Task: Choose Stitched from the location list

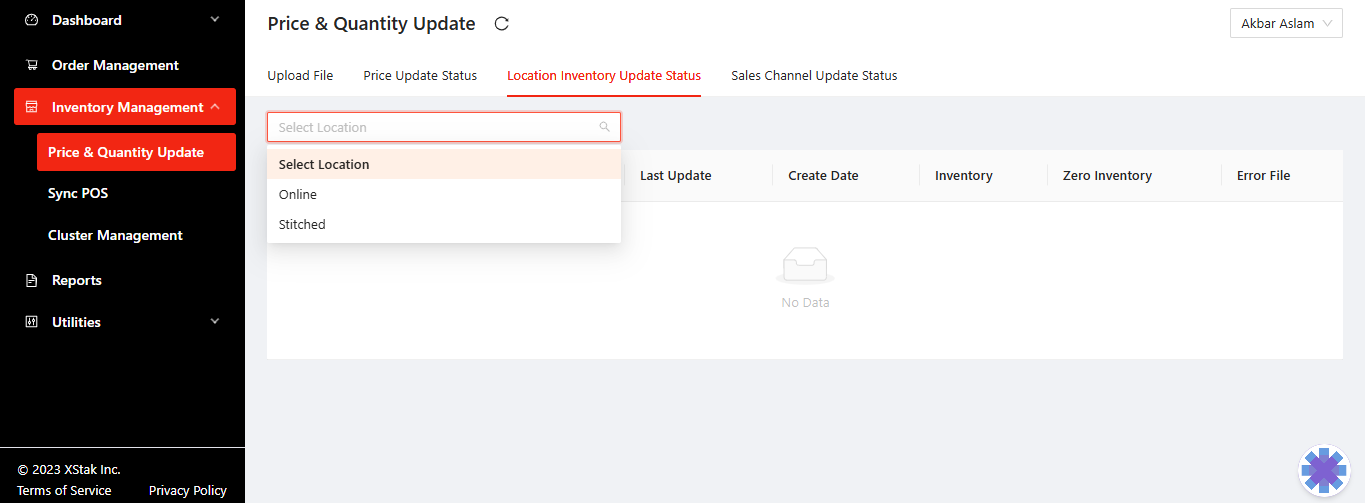Action: click(x=302, y=224)
